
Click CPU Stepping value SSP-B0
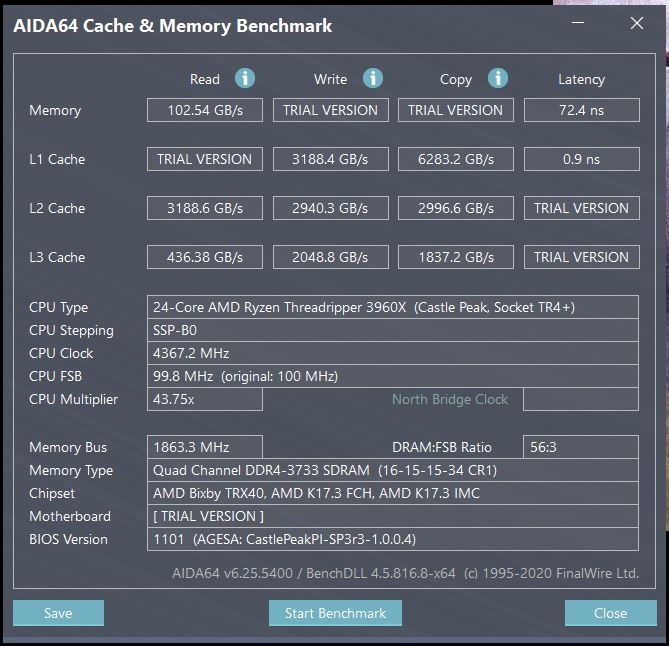pyautogui.click(x=393, y=330)
